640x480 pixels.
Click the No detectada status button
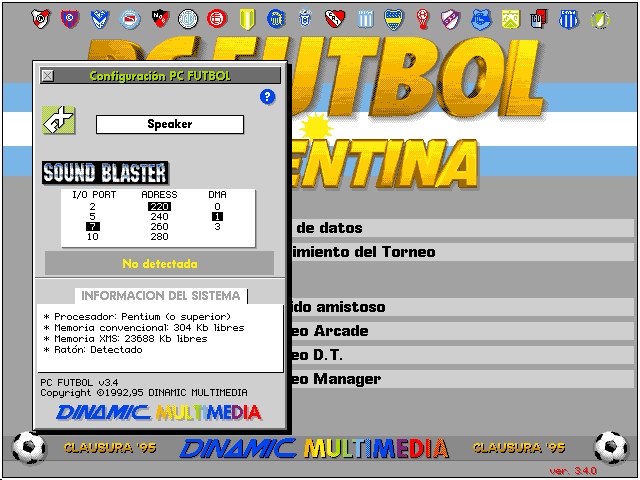[x=160, y=264]
